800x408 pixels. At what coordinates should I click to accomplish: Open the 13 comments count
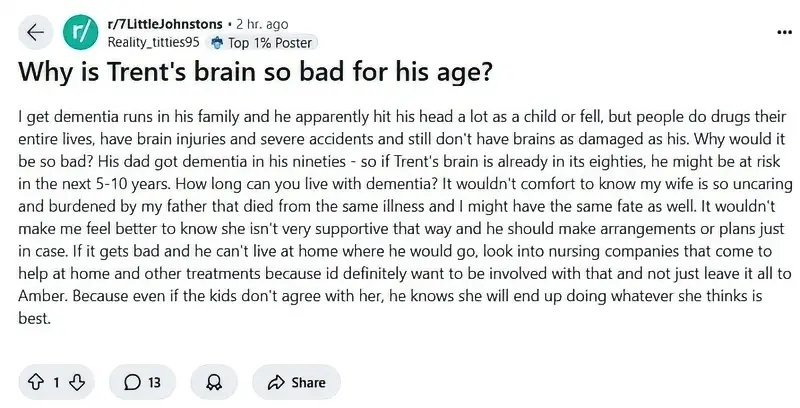155,382
